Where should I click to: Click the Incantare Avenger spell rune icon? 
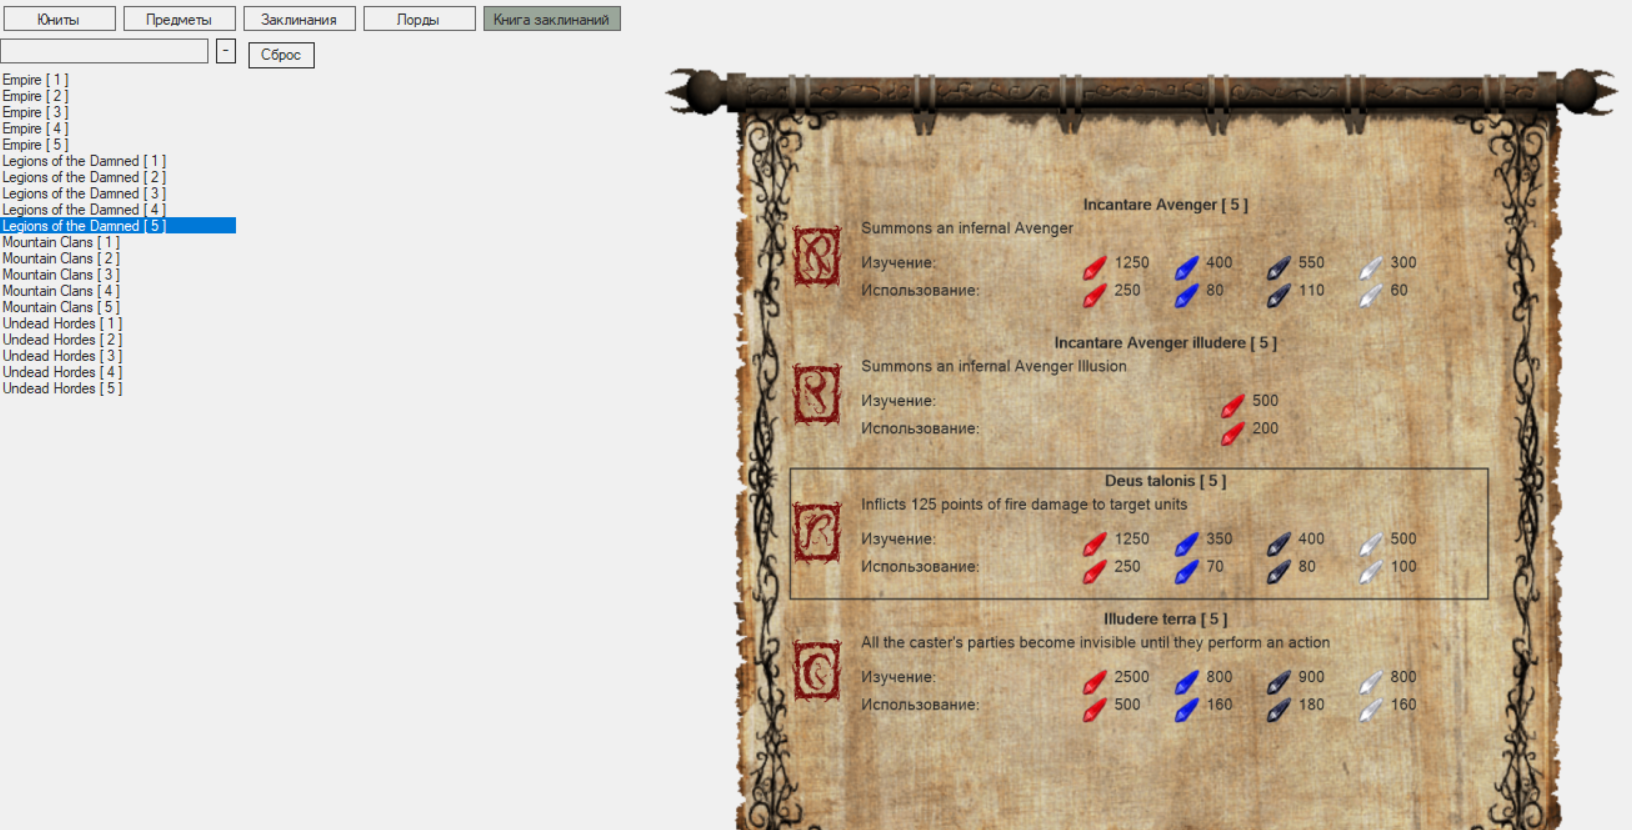point(817,256)
